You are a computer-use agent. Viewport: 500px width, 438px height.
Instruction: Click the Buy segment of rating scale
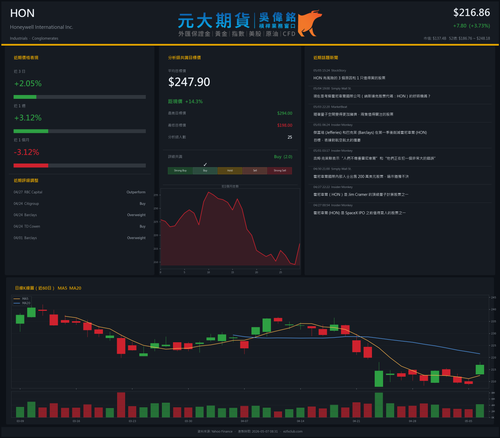(x=205, y=171)
